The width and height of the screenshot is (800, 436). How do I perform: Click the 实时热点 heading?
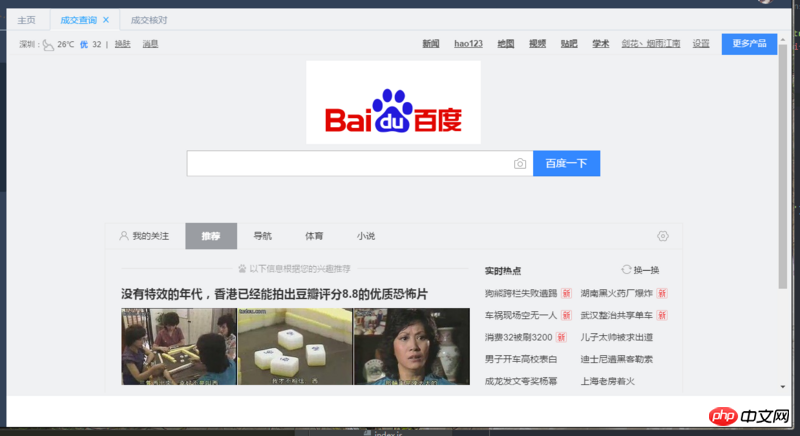(x=503, y=271)
